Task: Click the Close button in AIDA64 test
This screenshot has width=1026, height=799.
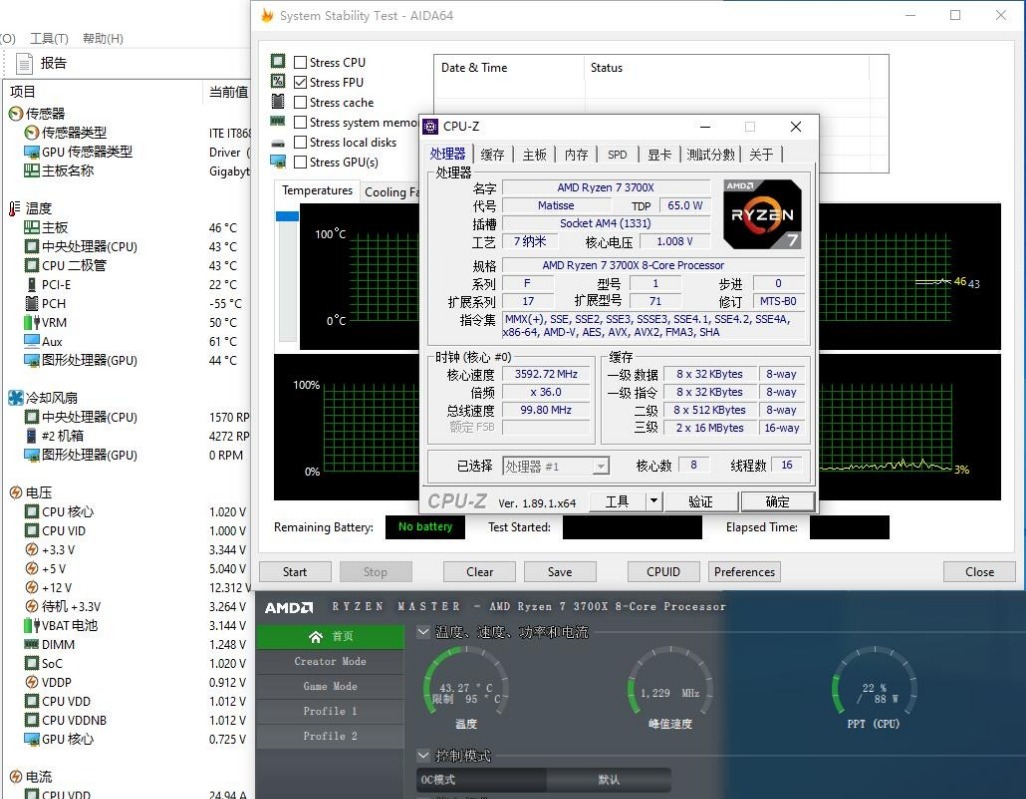Action: pos(979,571)
